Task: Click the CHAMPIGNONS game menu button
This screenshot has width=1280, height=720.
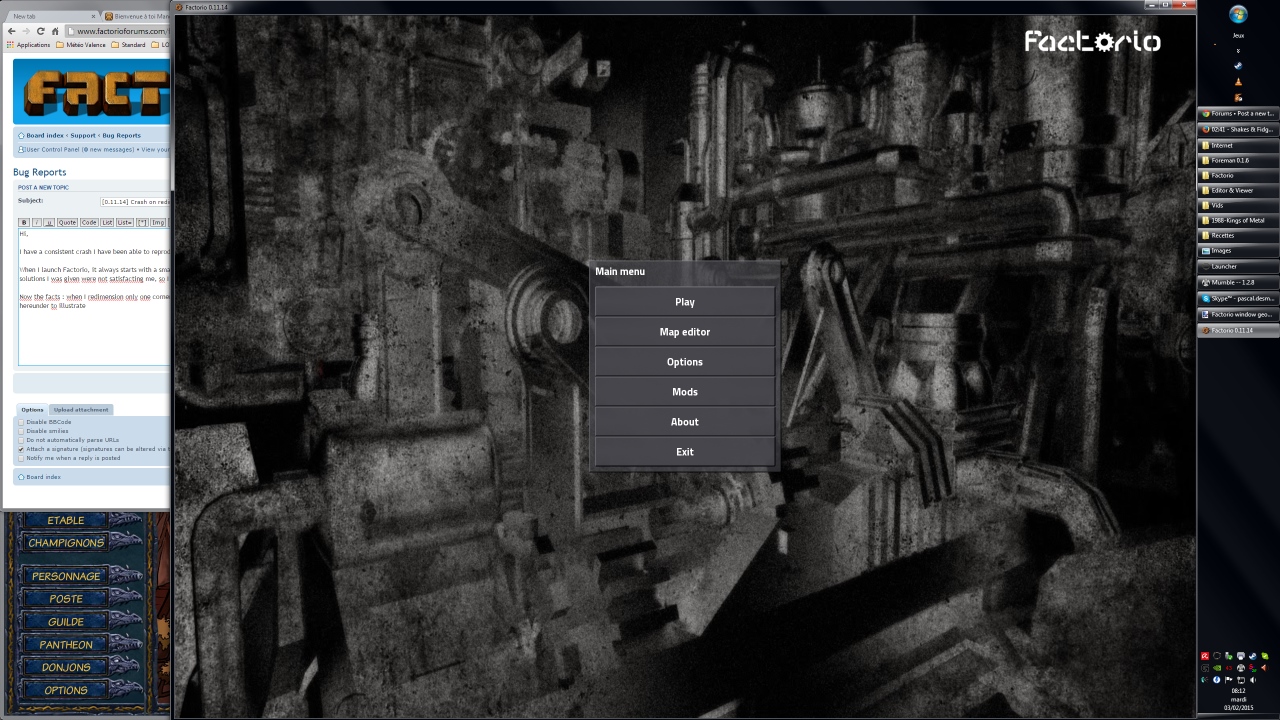Action: 66,543
